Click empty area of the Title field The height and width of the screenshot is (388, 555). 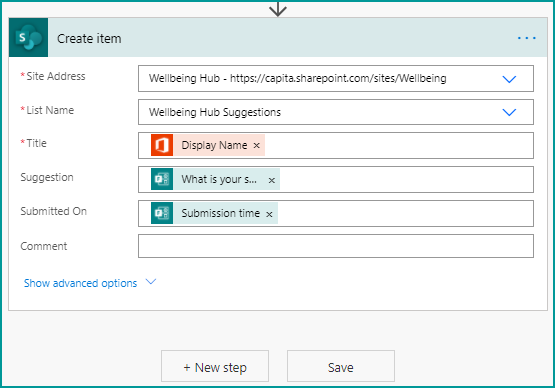(x=399, y=146)
